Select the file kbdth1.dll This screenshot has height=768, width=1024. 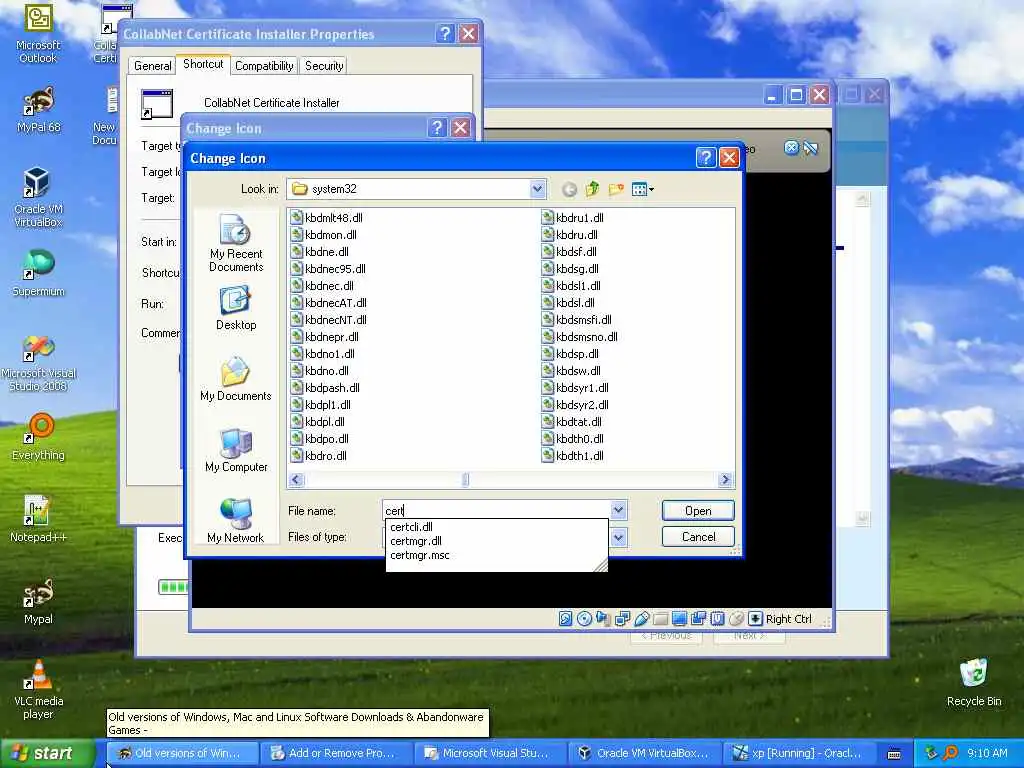point(573,455)
